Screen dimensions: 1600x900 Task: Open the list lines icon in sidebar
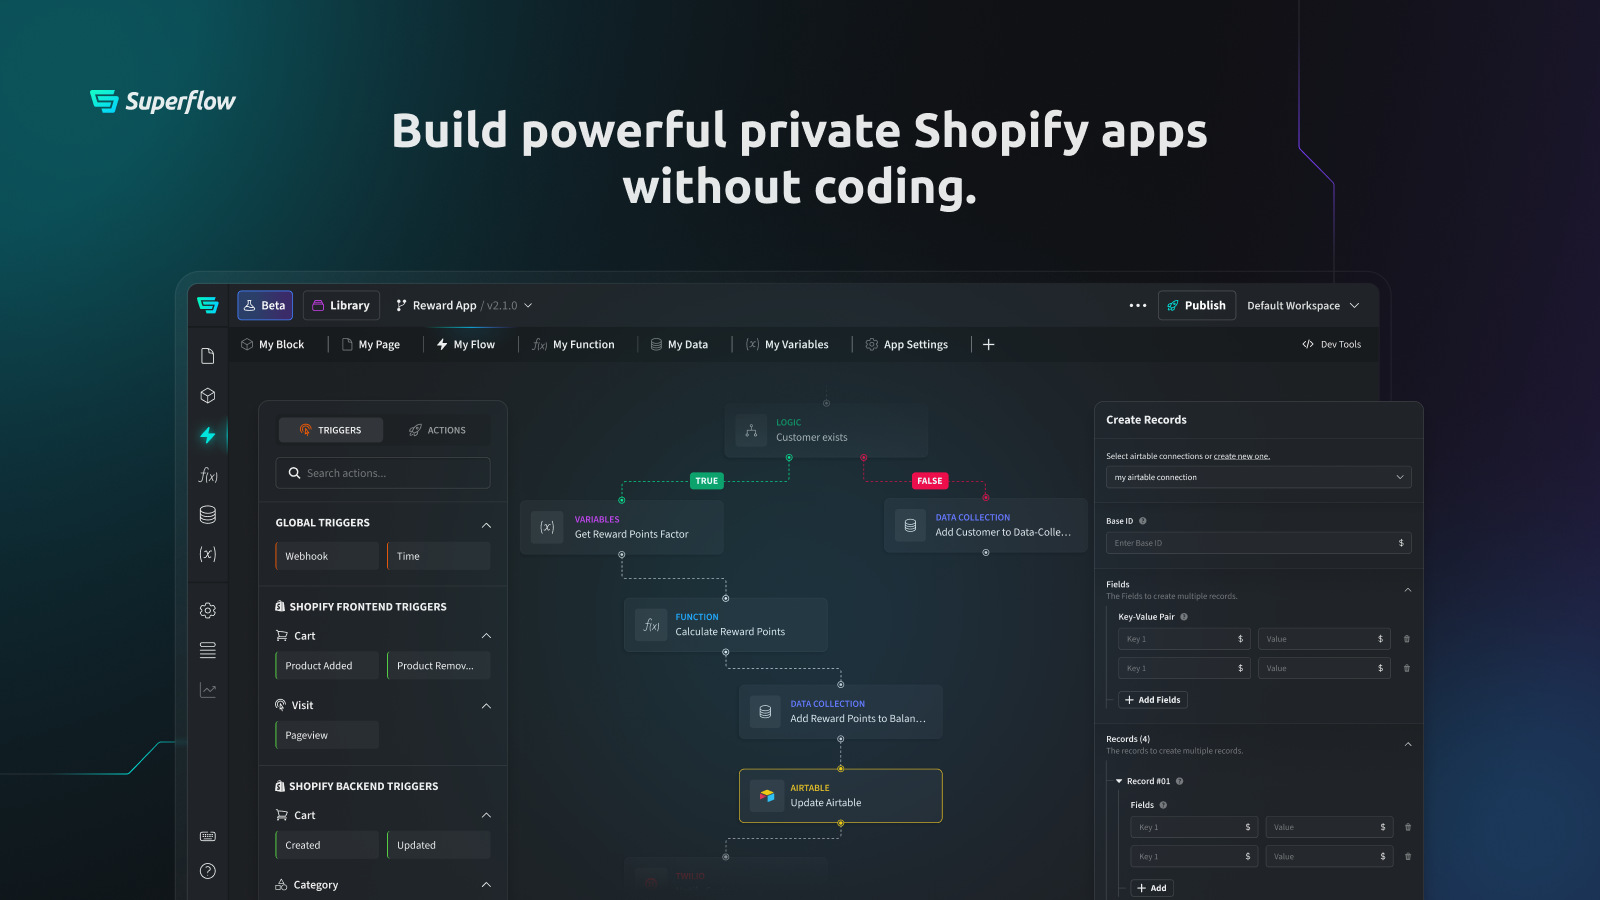[208, 651]
